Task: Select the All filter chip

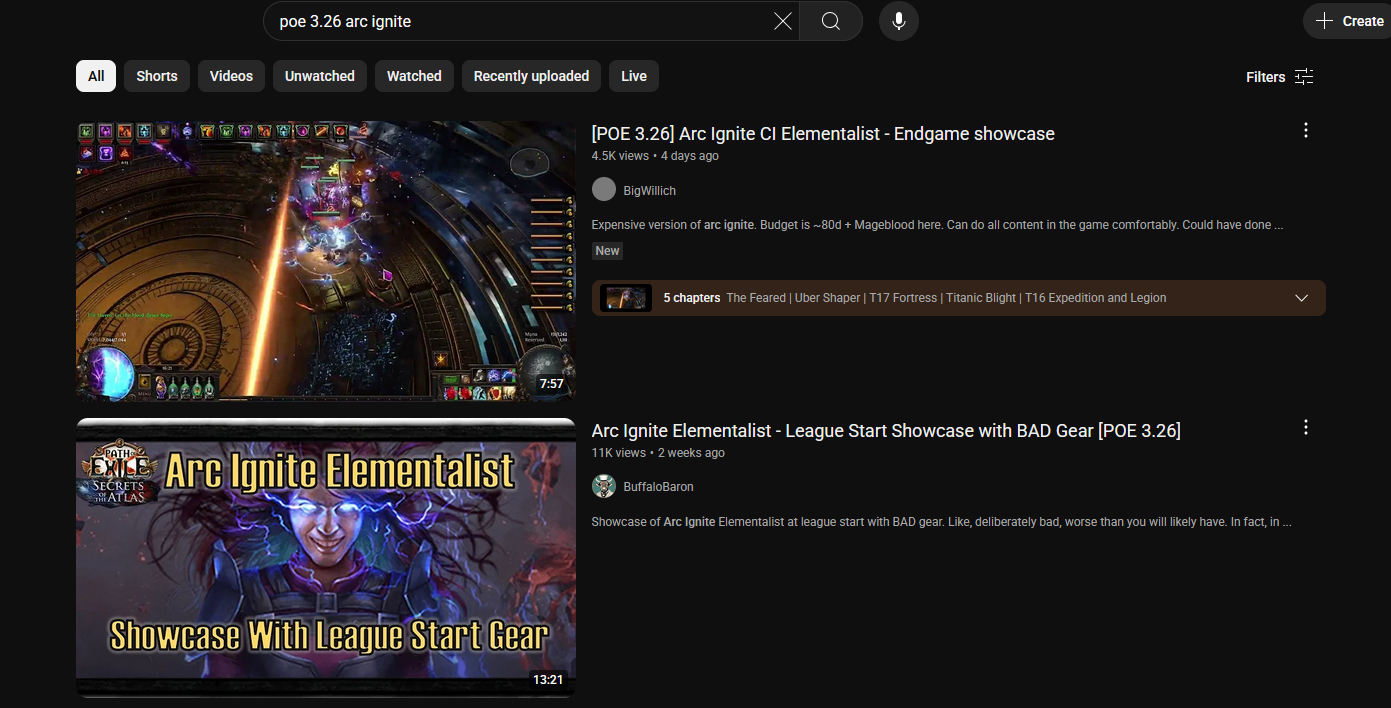Action: click(x=96, y=76)
